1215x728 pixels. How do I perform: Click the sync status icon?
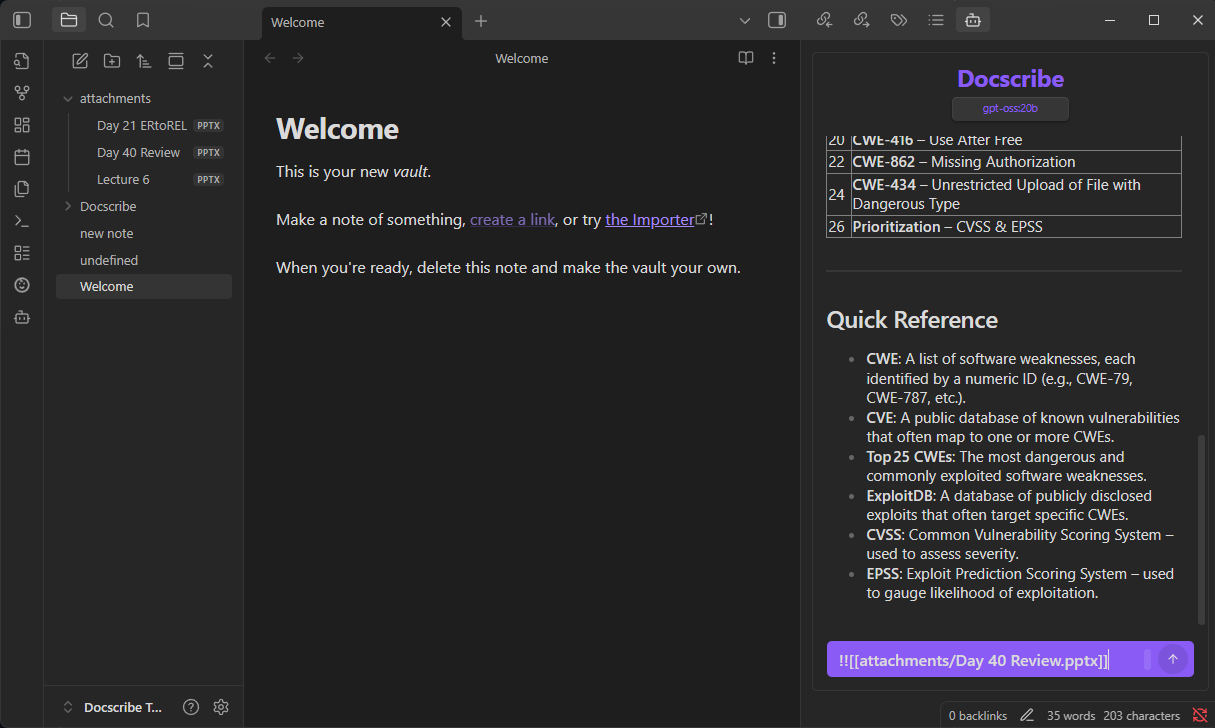(1200, 715)
